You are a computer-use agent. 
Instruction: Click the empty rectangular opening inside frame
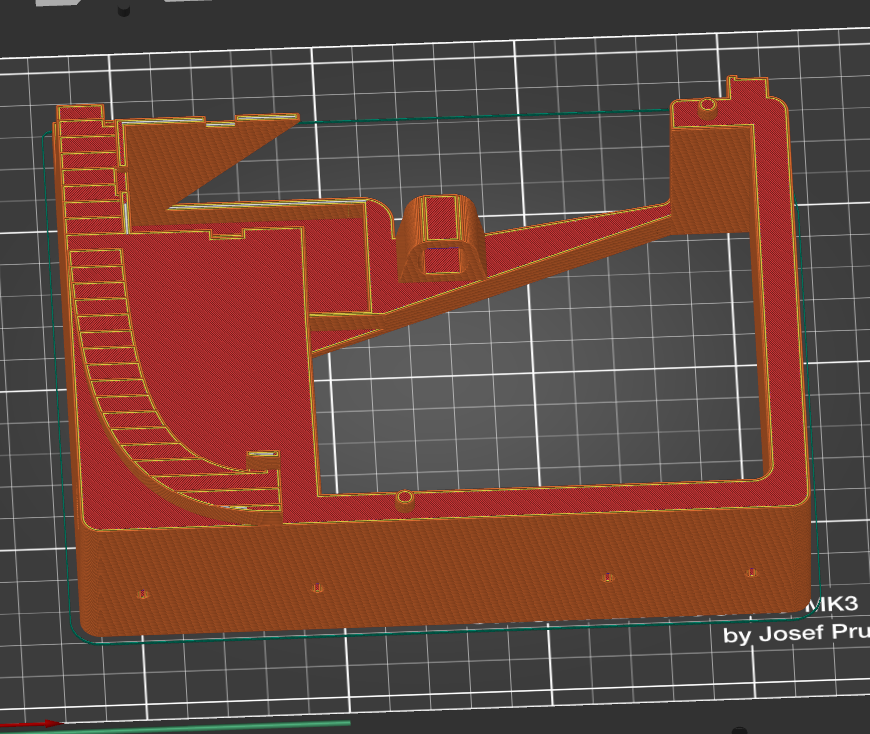click(x=540, y=390)
